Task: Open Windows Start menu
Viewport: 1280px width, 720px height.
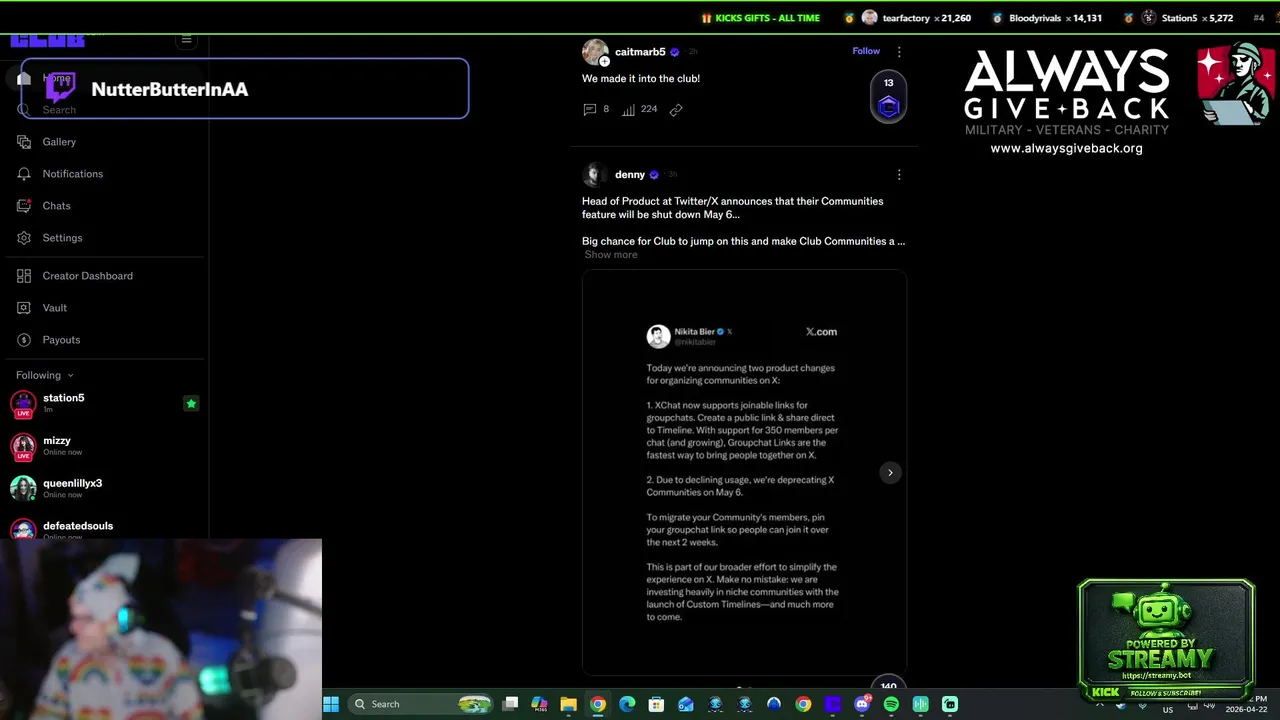Action: click(331, 704)
